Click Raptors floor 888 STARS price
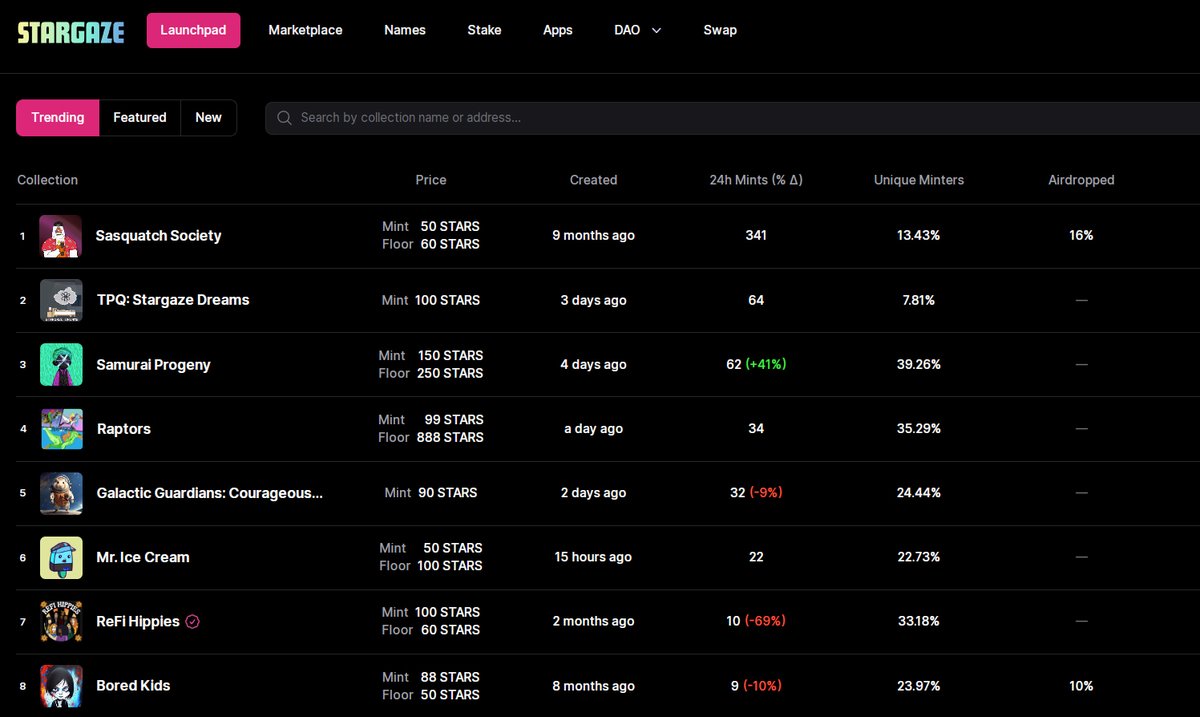Screen dimensions: 1200x717 click(450, 438)
